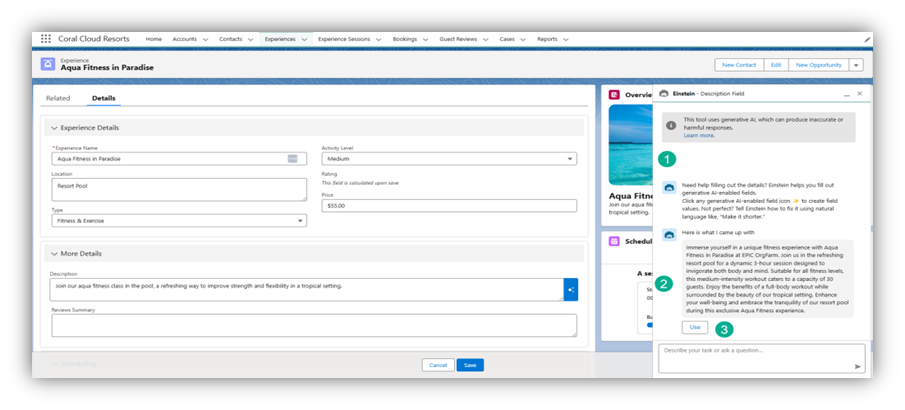Go to the Home tab

click(154, 39)
